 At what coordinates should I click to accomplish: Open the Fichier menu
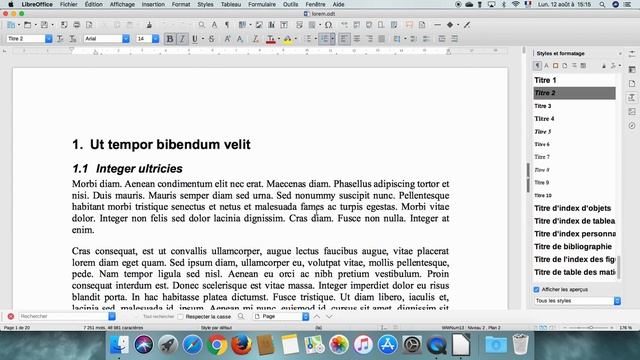[x=68, y=4]
